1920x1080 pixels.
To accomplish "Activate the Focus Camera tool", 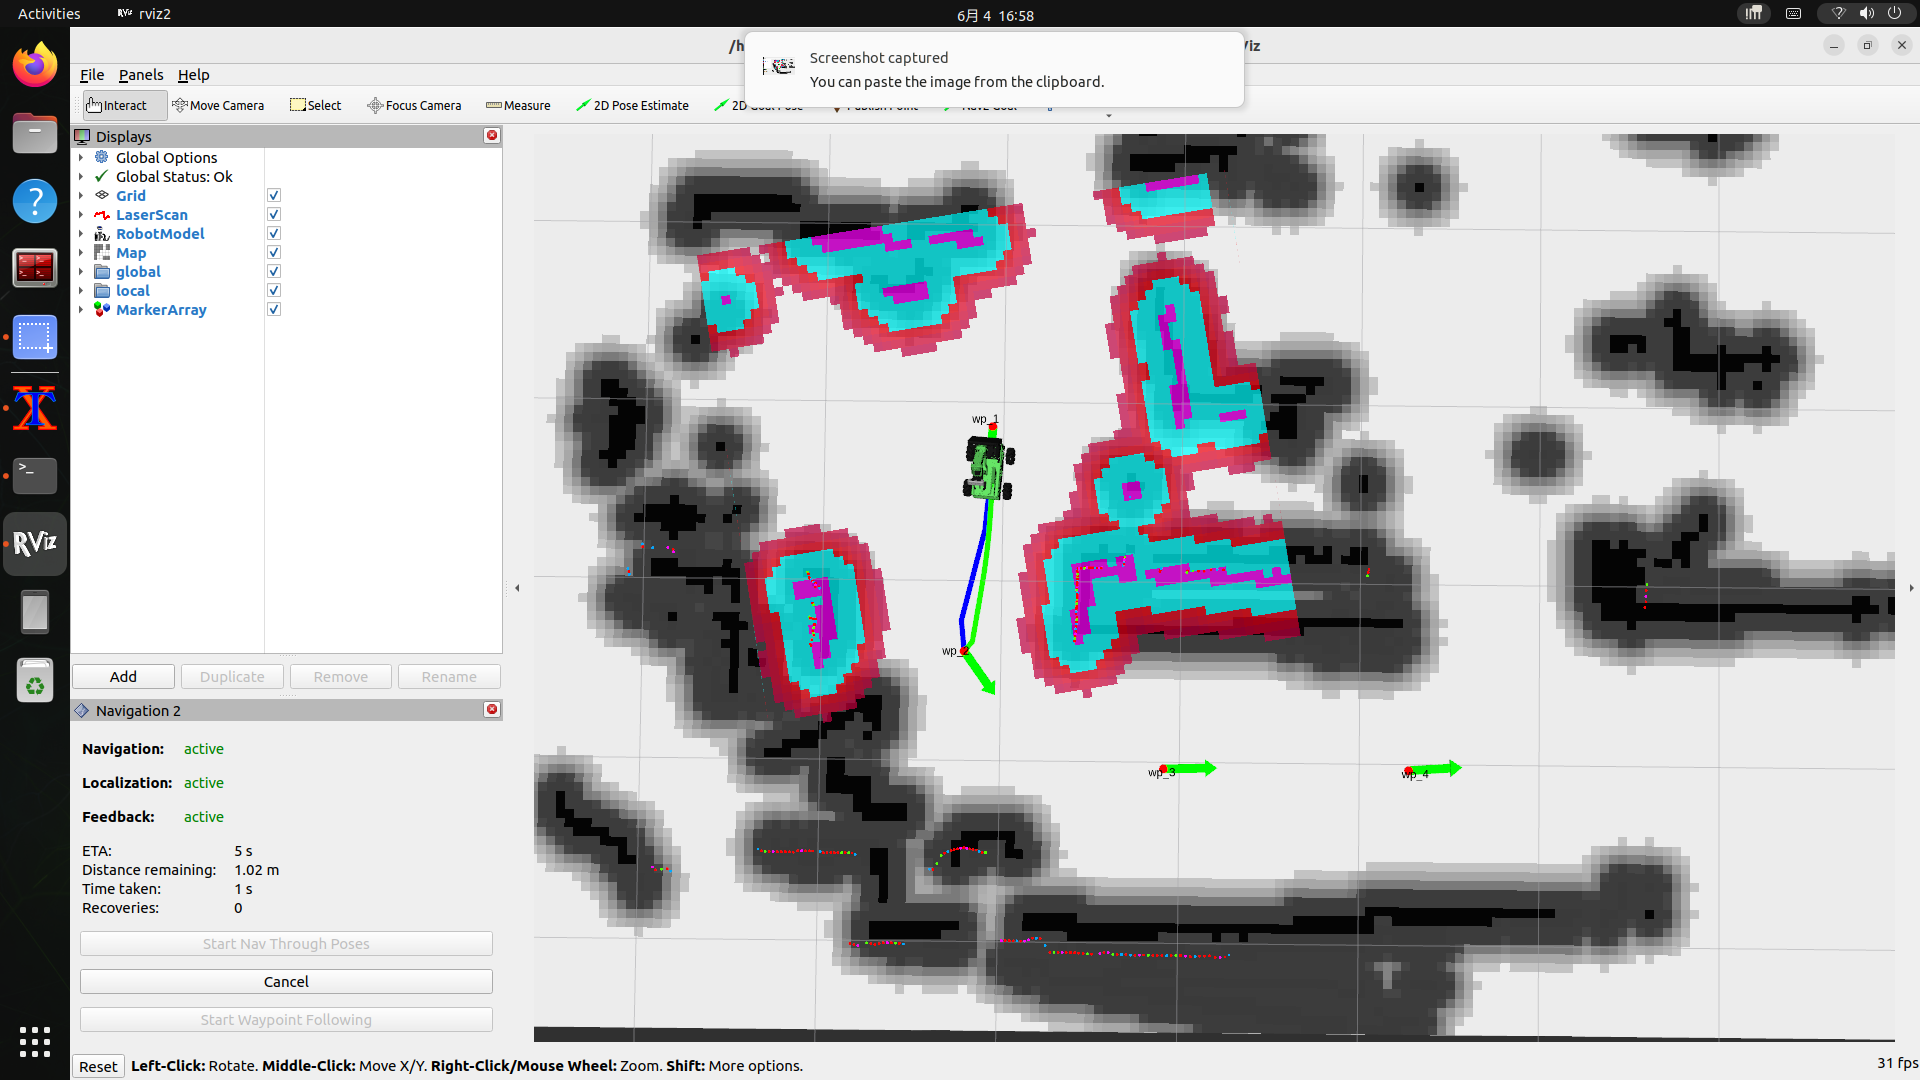I will coord(414,105).
